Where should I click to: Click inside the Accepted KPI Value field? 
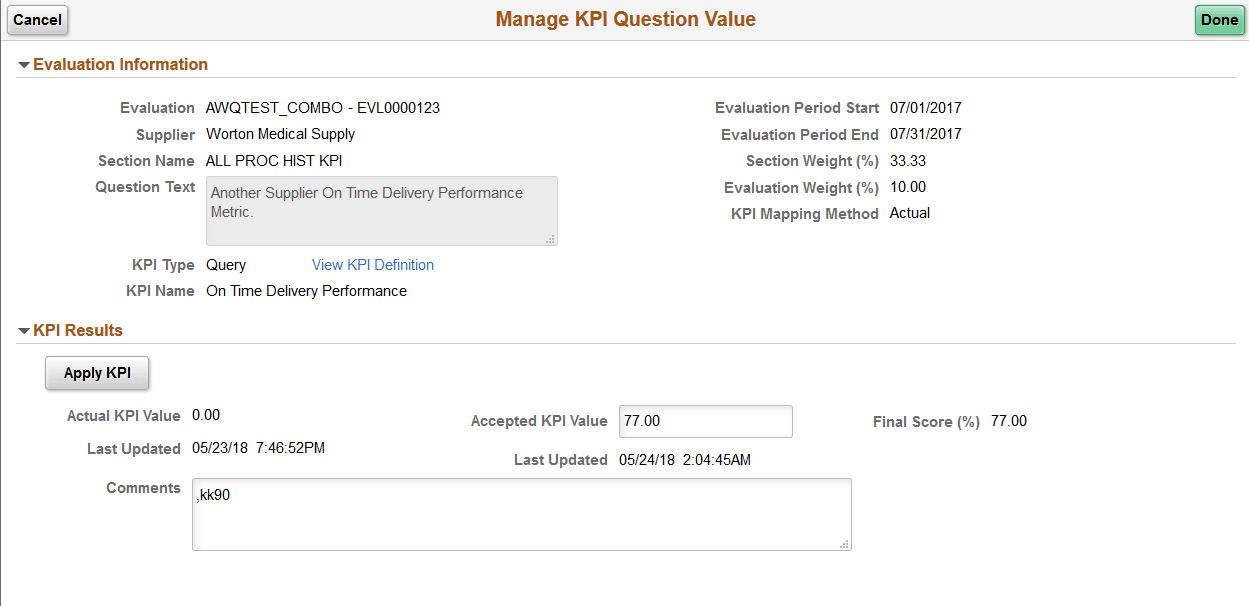pos(705,421)
